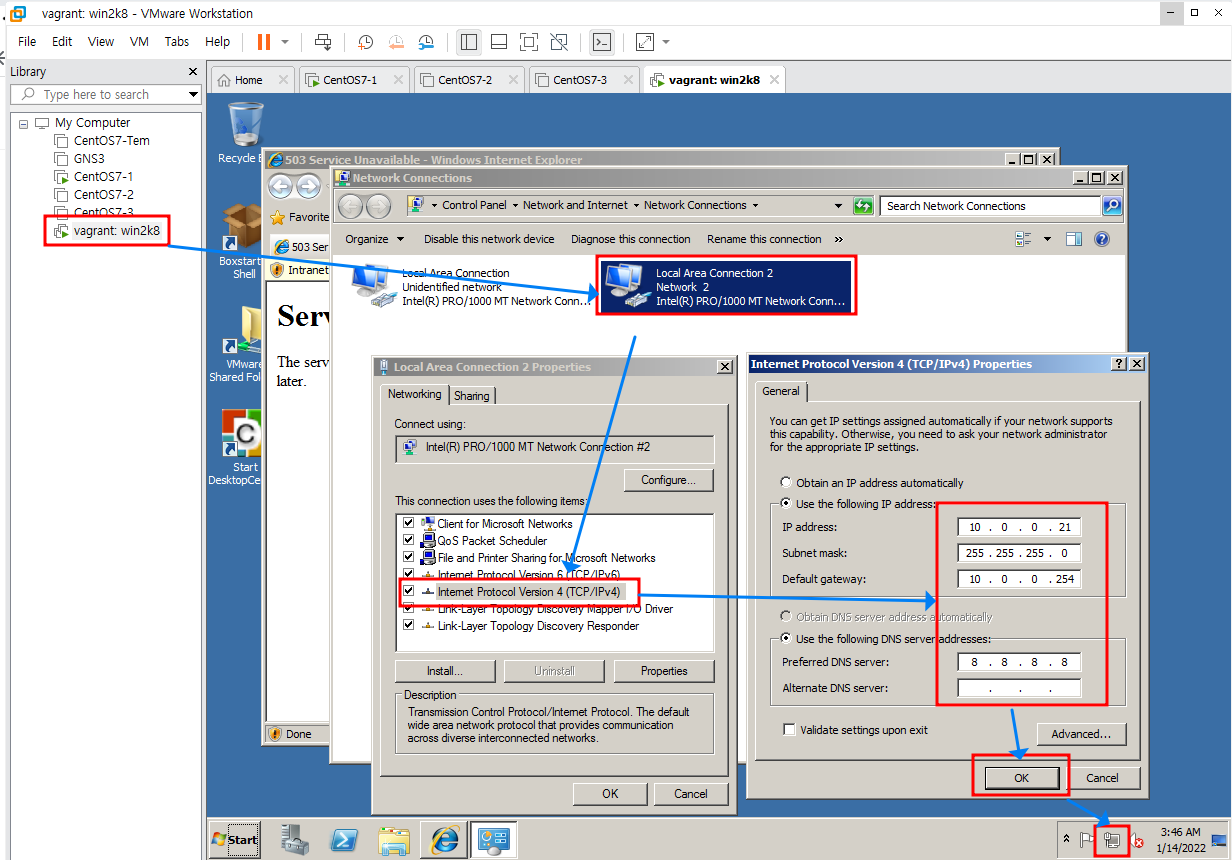Click the Advanced... button
Screen dimensions: 1232x860
click(x=1081, y=734)
